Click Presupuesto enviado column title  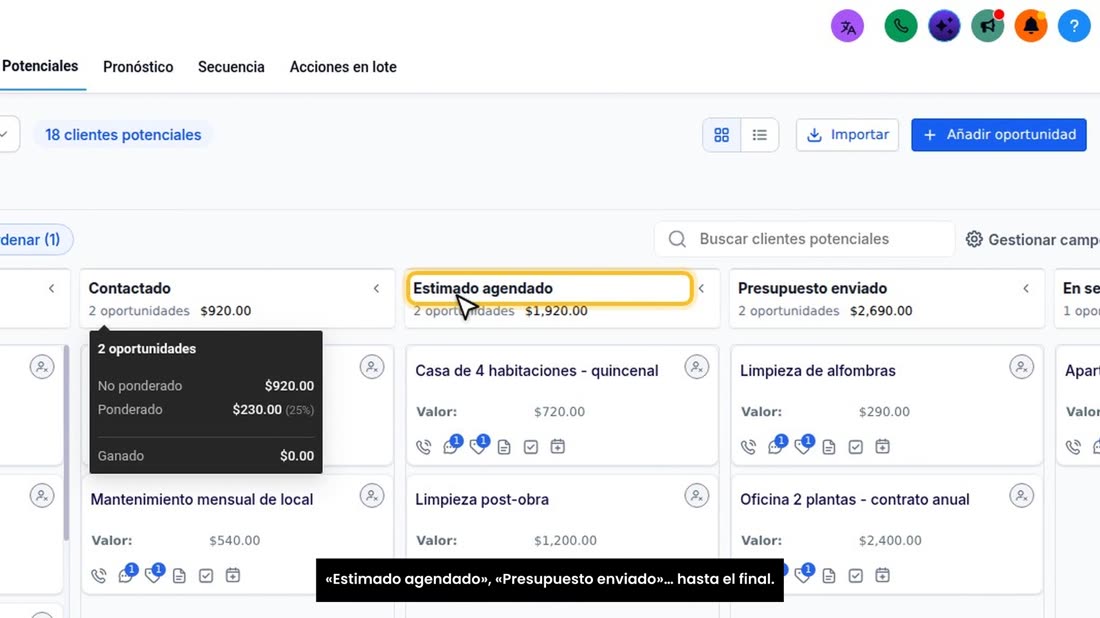[812, 288]
